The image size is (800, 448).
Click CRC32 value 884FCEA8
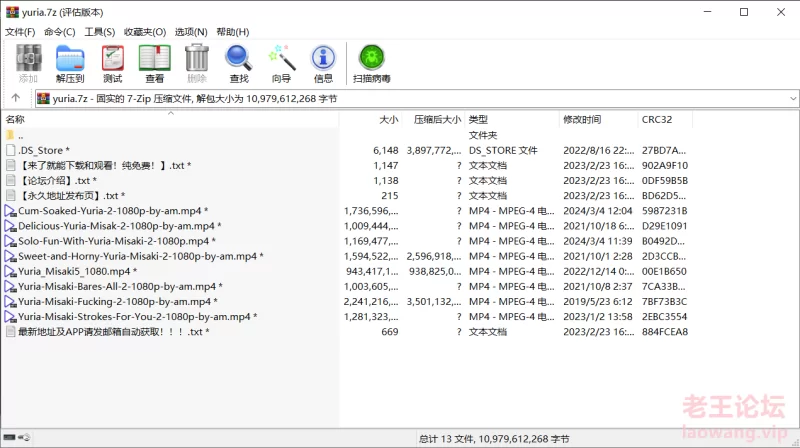click(x=665, y=332)
